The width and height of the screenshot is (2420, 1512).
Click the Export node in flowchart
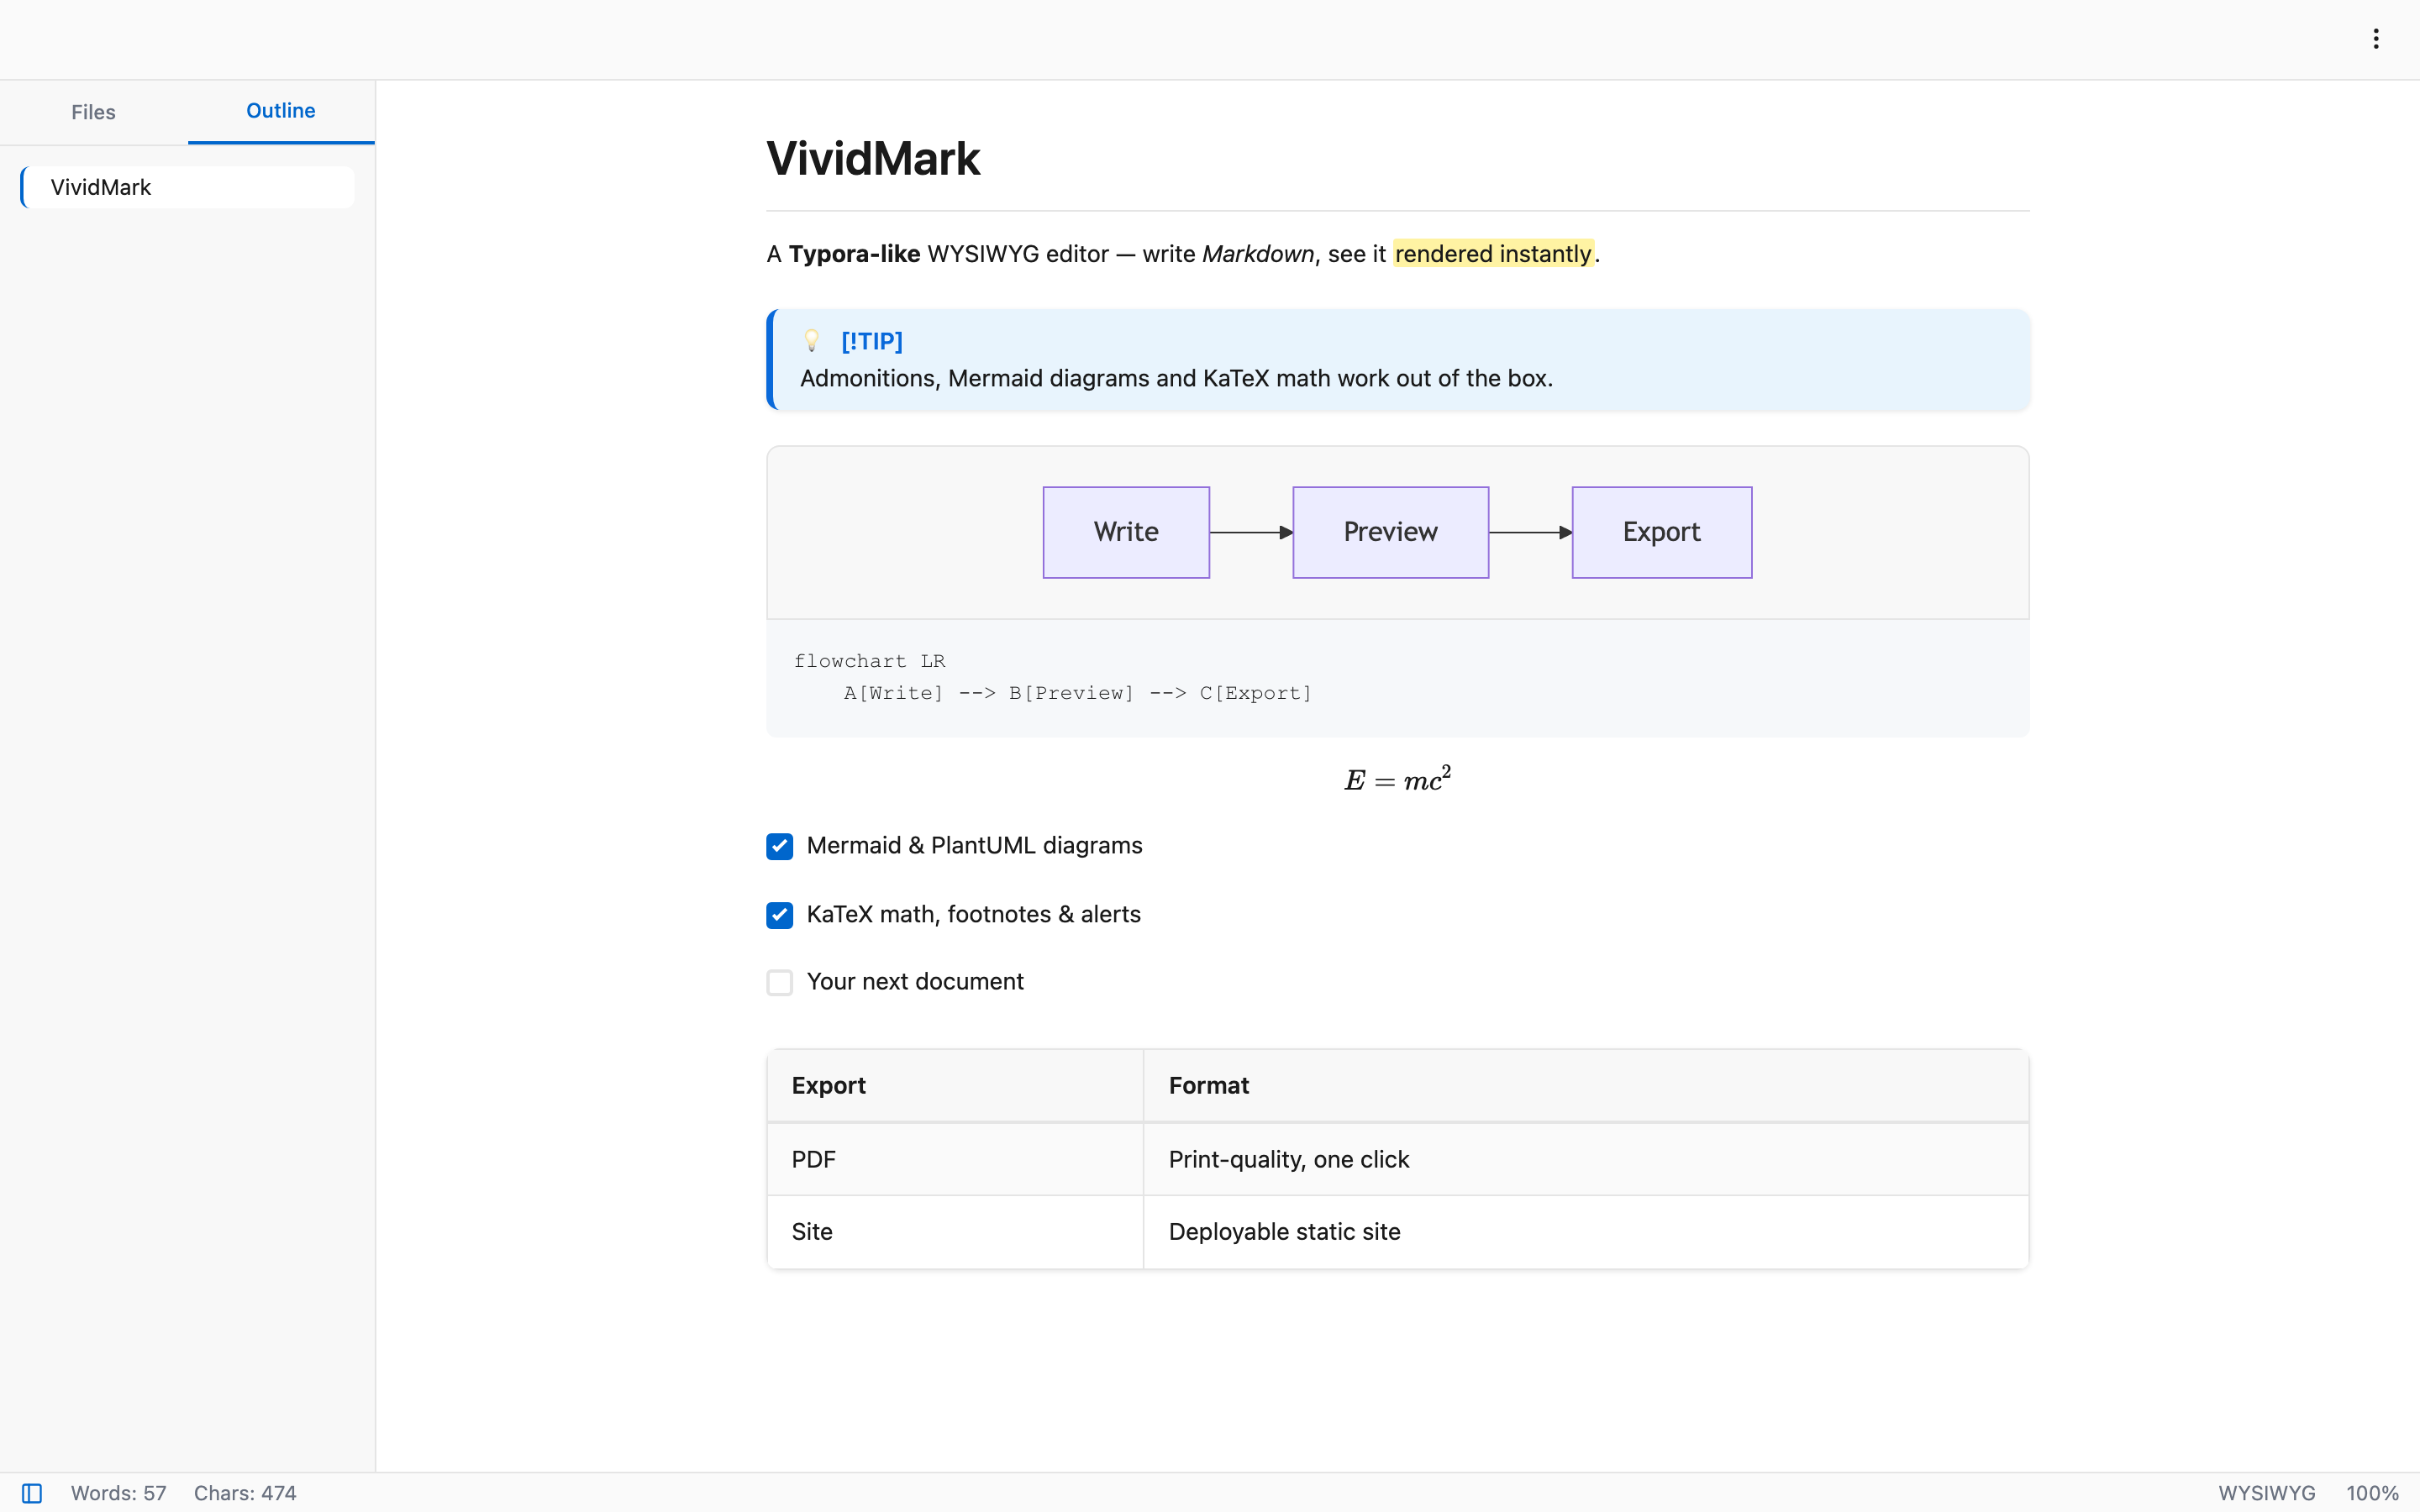tap(1662, 532)
